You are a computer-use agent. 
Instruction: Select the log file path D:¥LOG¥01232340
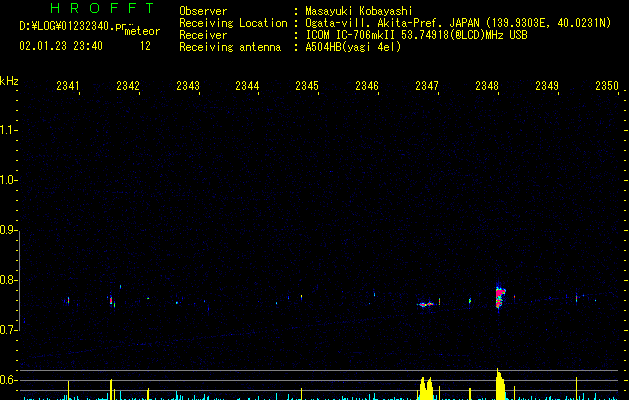click(72, 26)
